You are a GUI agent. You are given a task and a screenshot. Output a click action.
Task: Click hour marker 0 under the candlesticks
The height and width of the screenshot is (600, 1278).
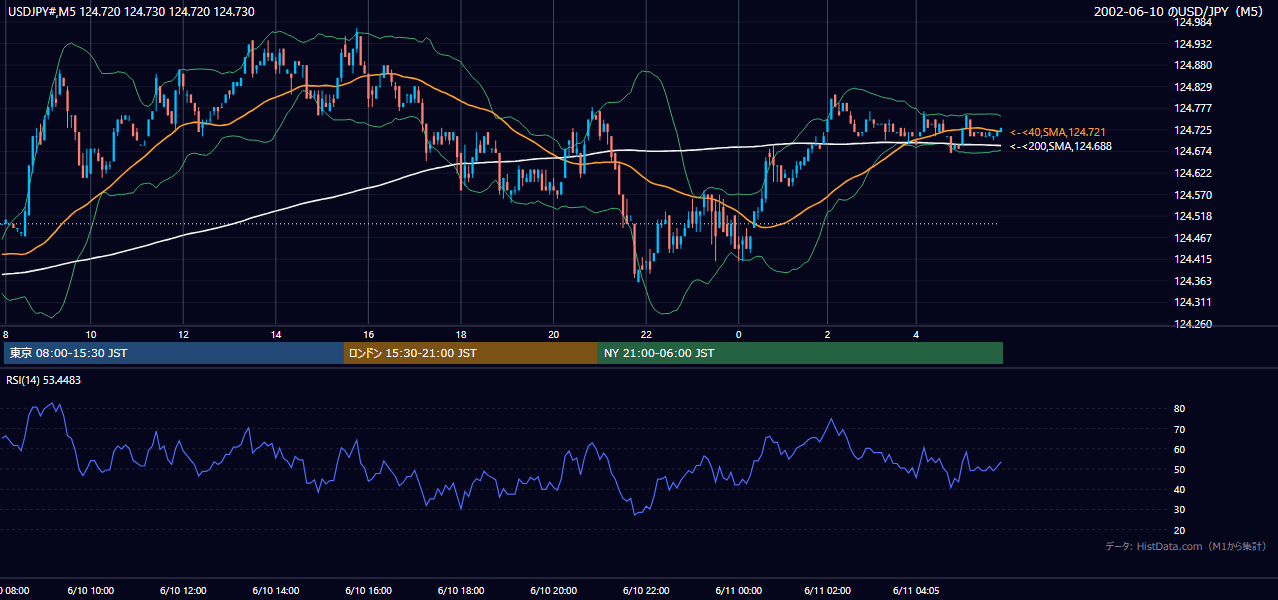pos(739,334)
